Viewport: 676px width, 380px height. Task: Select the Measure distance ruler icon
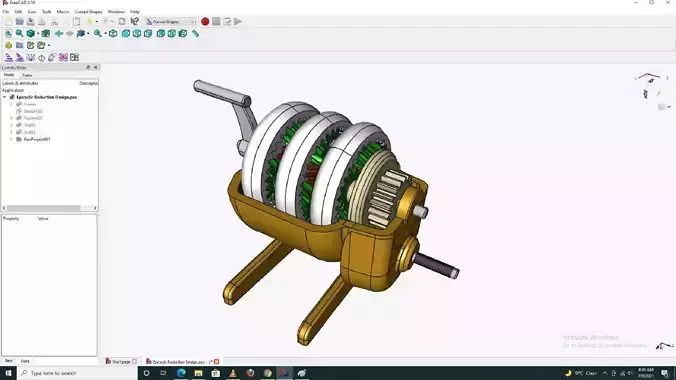pos(195,34)
